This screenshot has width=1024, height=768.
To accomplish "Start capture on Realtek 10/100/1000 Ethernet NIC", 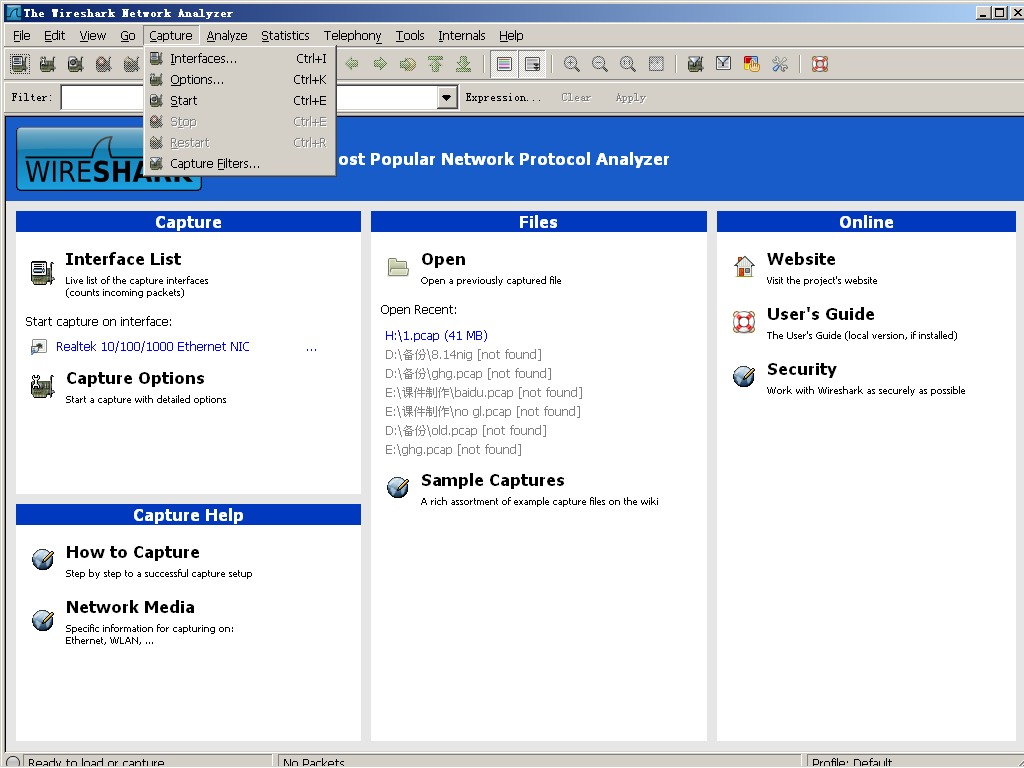I will (152, 347).
